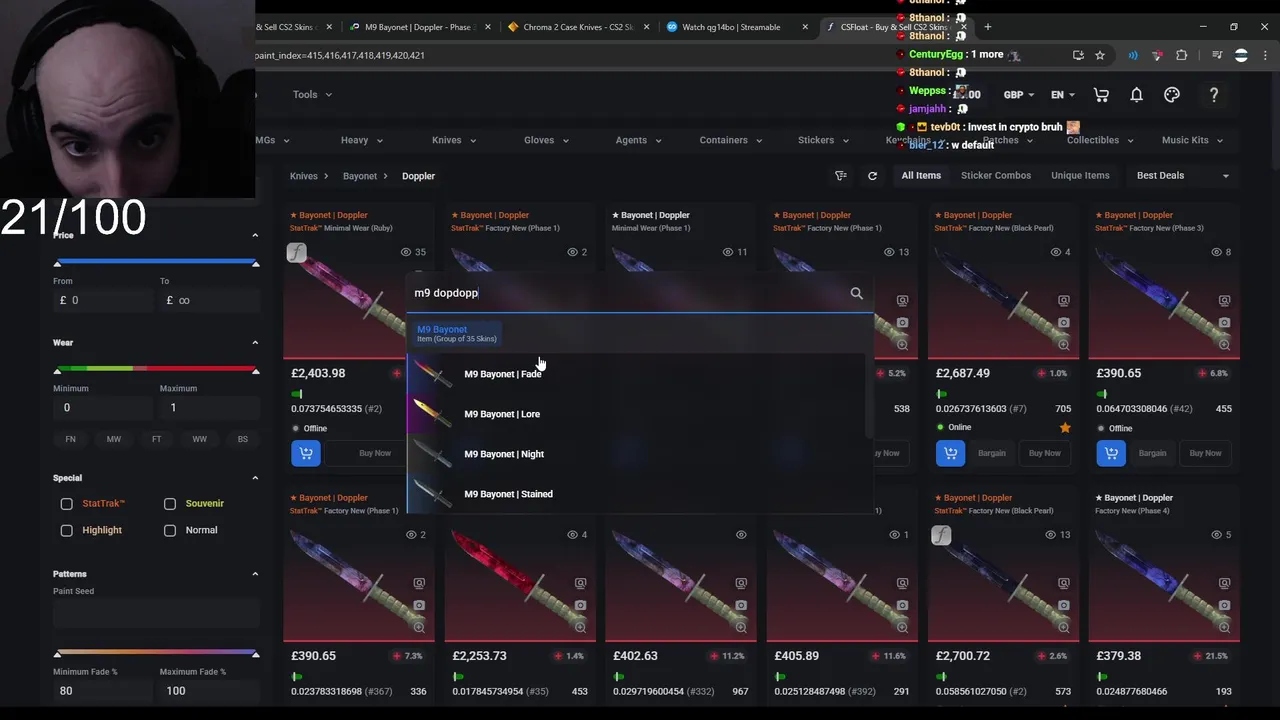This screenshot has height=720, width=1280.
Task: Inspect the £379.38 Phase 4 in-game icon
Action: [1224, 583]
